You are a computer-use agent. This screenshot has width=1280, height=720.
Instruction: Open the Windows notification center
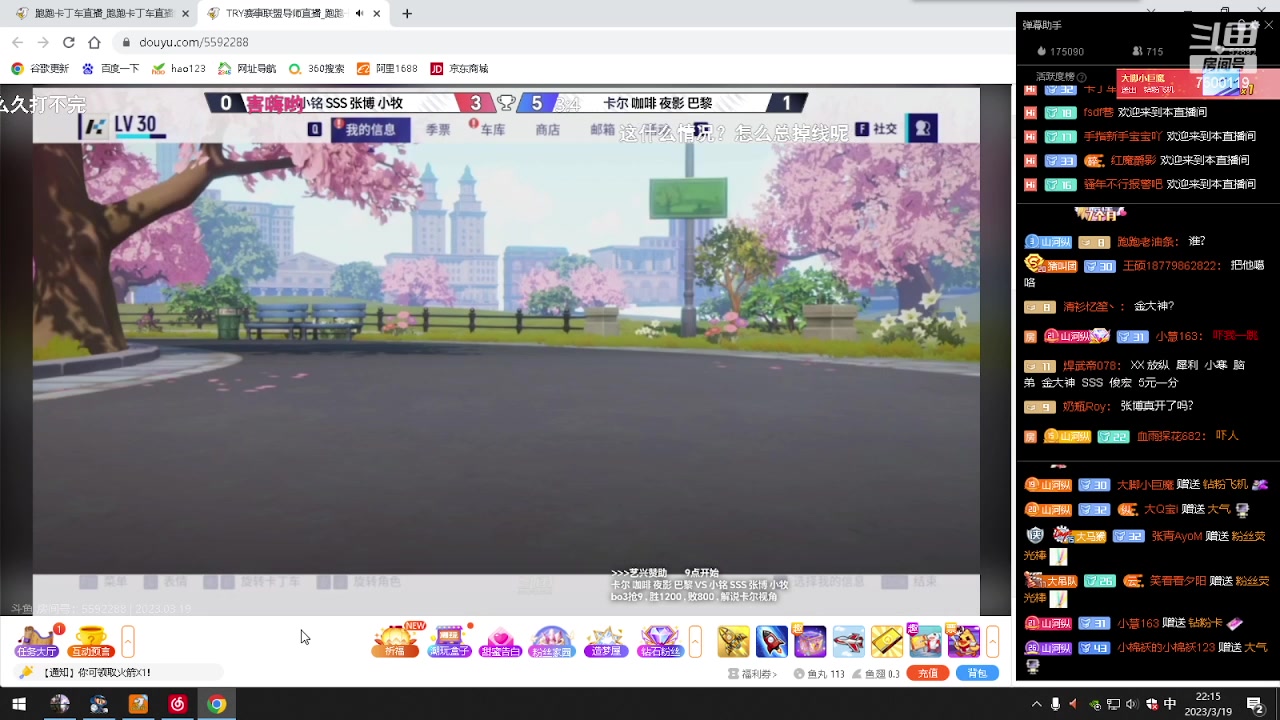click(1255, 705)
